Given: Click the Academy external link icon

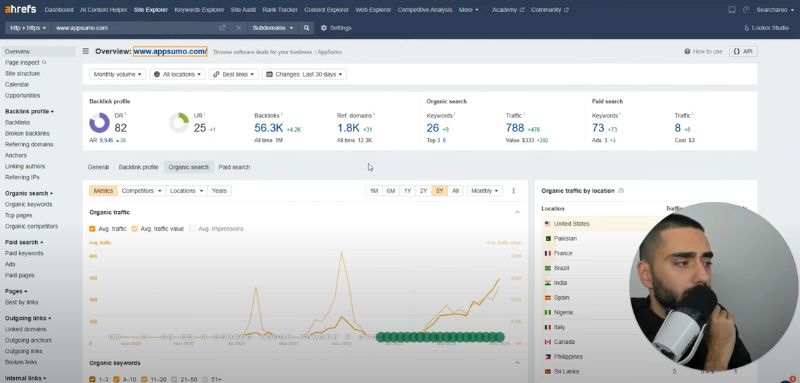Looking at the screenshot, I should pyautogui.click(x=521, y=10).
